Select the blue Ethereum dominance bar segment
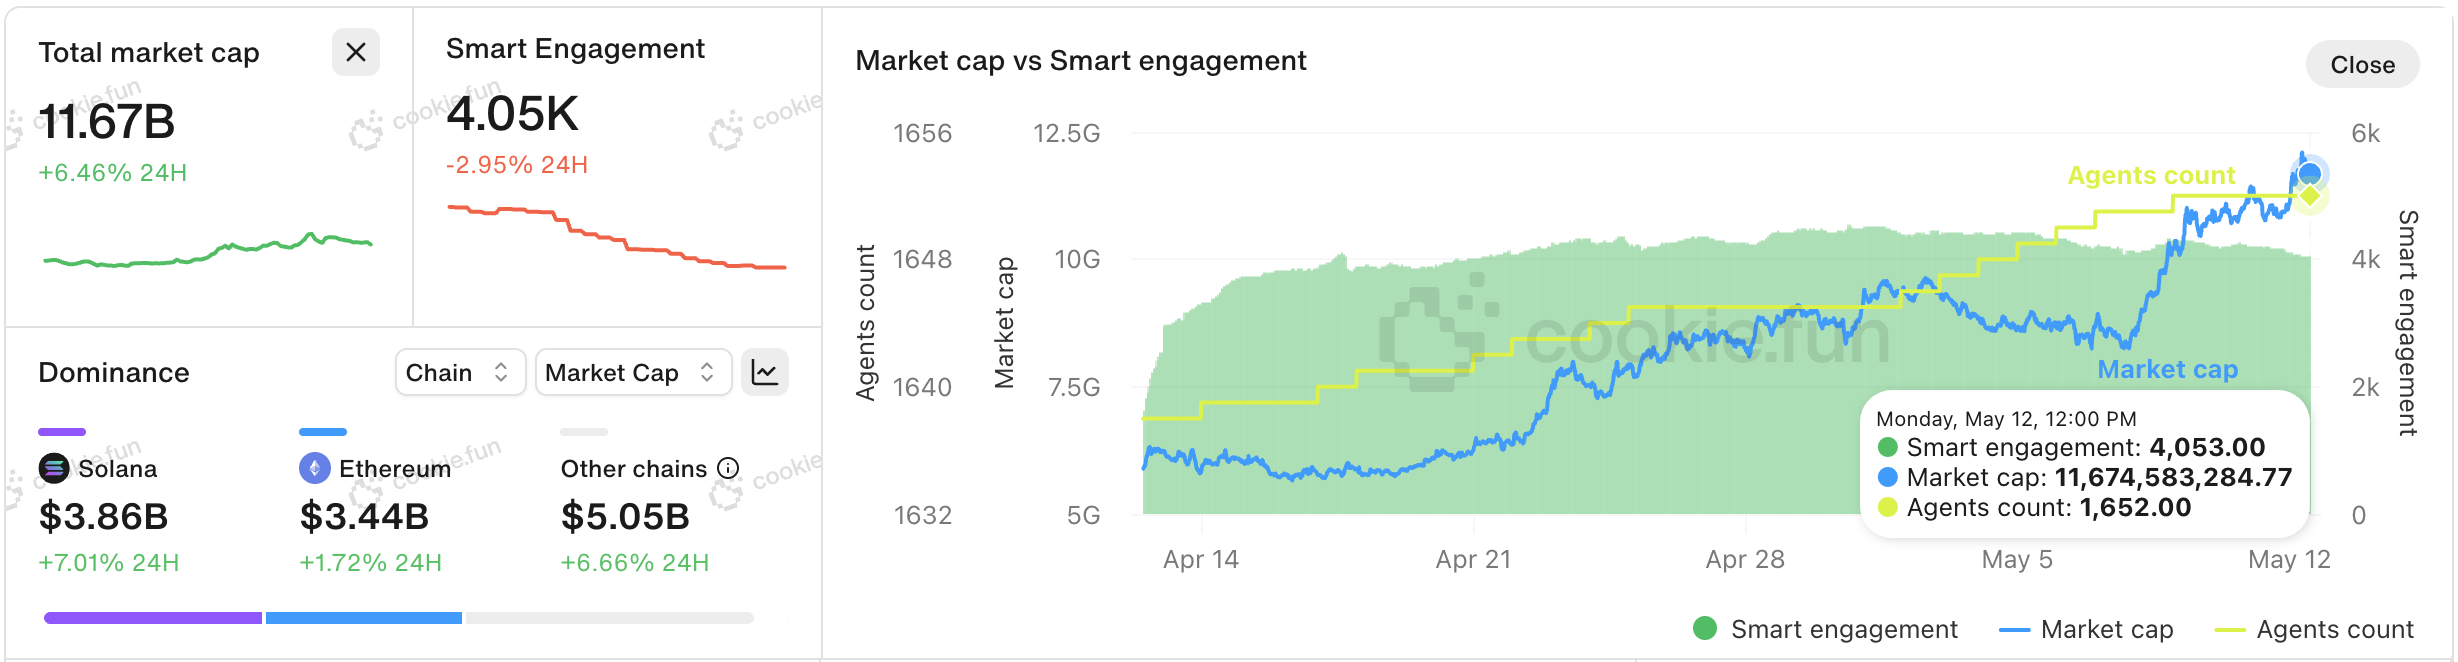Image resolution: width=2458 pixels, height=662 pixels. click(x=364, y=618)
